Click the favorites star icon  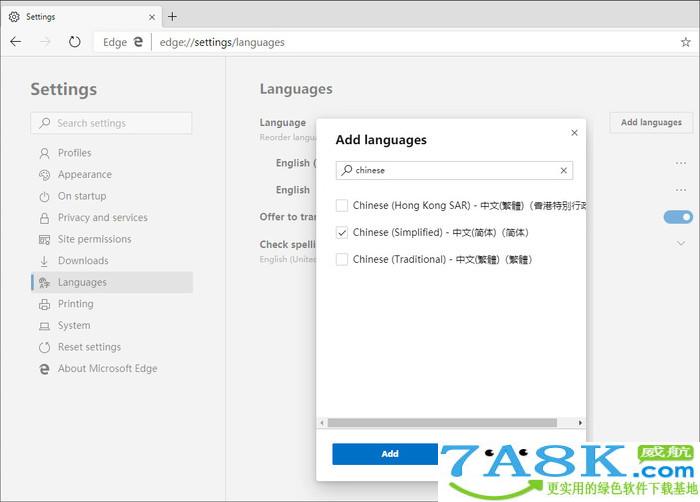pos(685,42)
